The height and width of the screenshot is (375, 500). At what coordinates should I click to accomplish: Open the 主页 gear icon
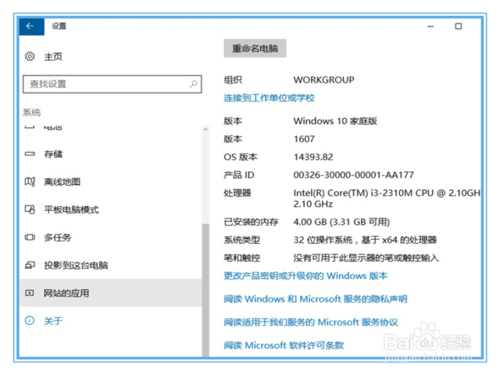tap(30, 56)
